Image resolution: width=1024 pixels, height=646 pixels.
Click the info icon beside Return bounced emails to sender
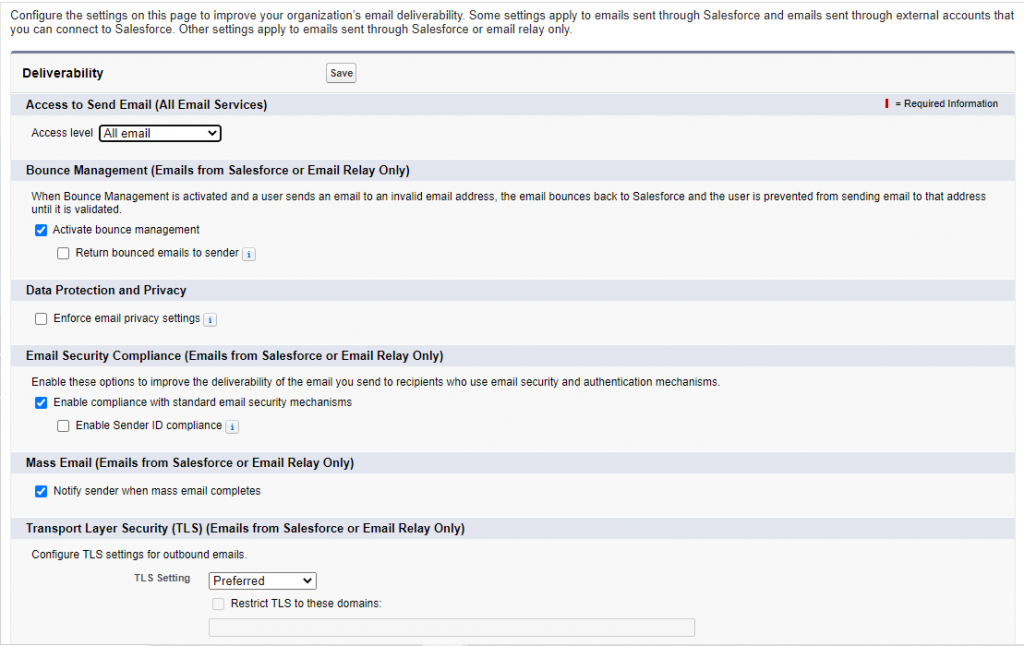coord(248,253)
